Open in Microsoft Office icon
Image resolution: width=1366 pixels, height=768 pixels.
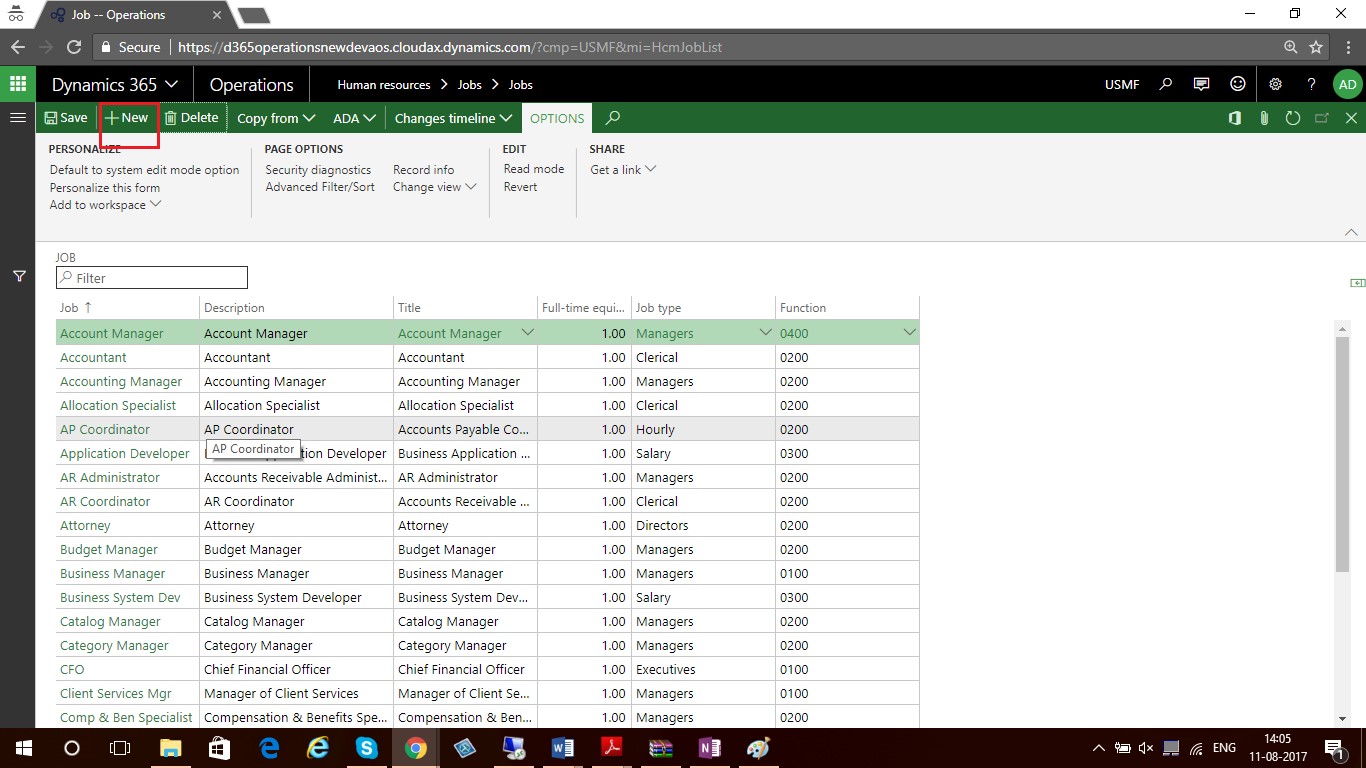[x=1235, y=118]
